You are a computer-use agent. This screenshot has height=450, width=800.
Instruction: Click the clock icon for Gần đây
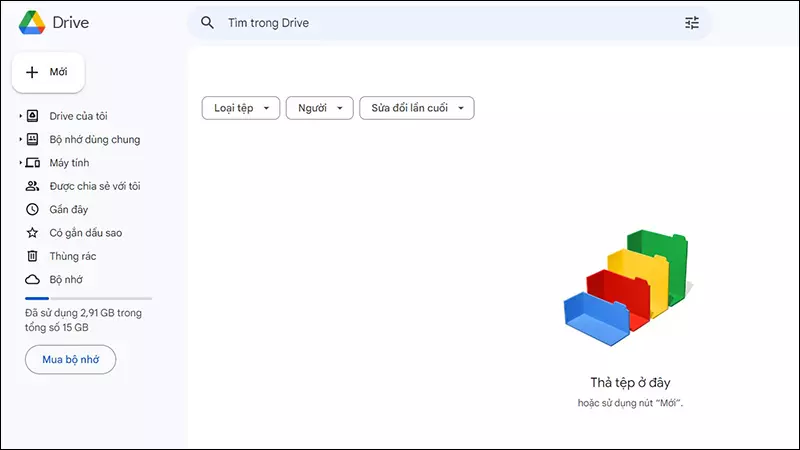click(x=32, y=210)
